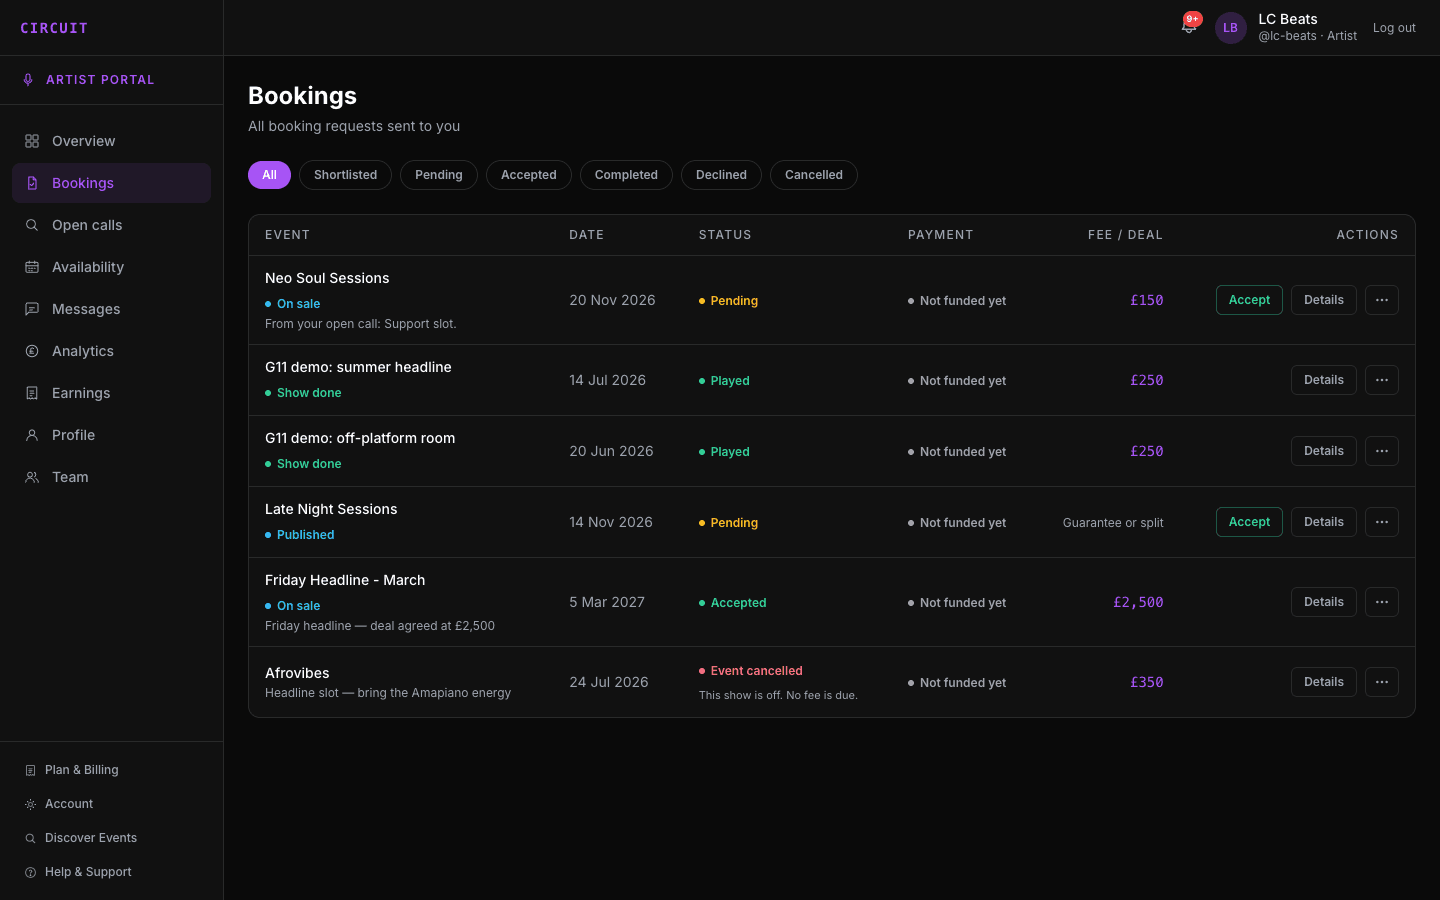Click the Availability calendar icon
This screenshot has width=1440, height=900.
click(32, 267)
